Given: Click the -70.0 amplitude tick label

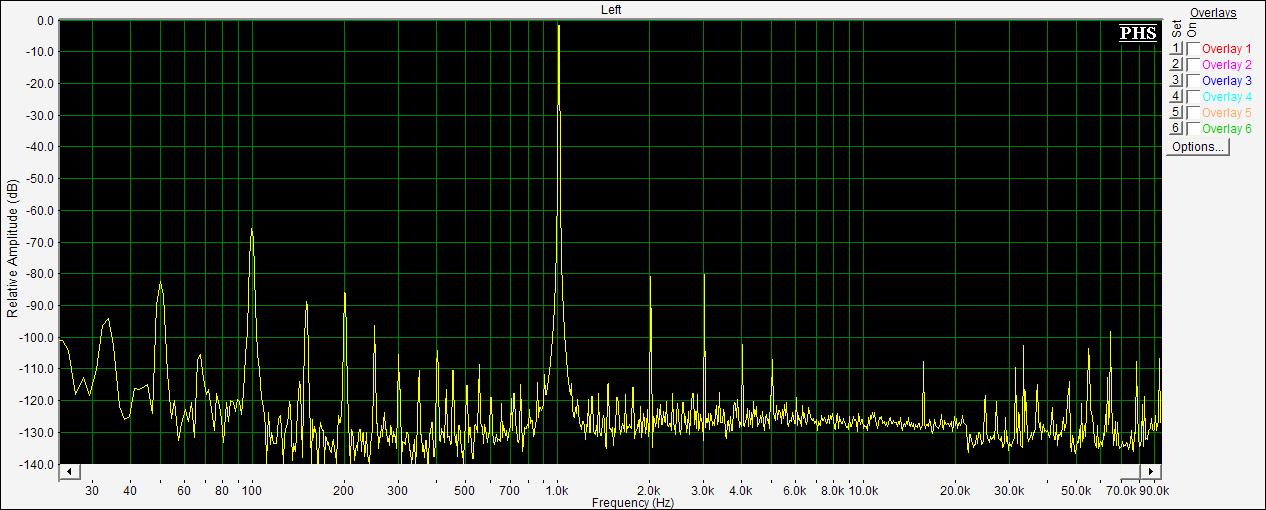Looking at the screenshot, I should pos(40,242).
